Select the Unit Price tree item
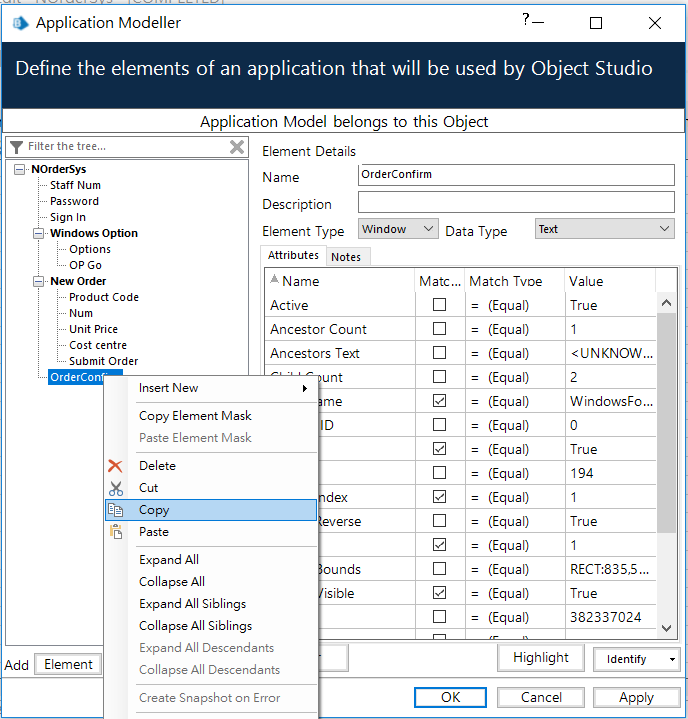Screen dimensions: 688x719 93,329
